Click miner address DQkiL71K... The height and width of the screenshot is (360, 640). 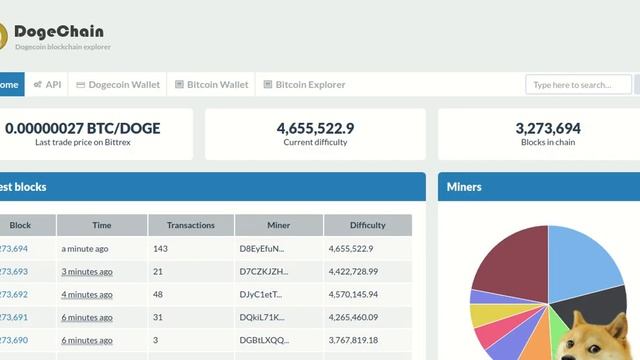pyautogui.click(x=262, y=317)
